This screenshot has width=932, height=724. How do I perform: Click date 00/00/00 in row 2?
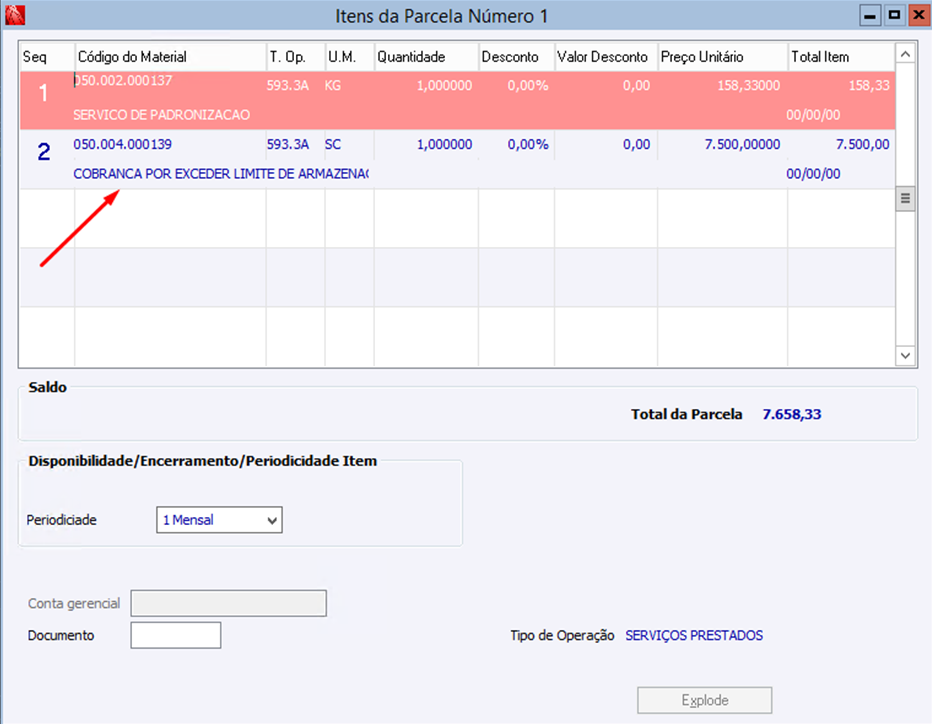[813, 174]
